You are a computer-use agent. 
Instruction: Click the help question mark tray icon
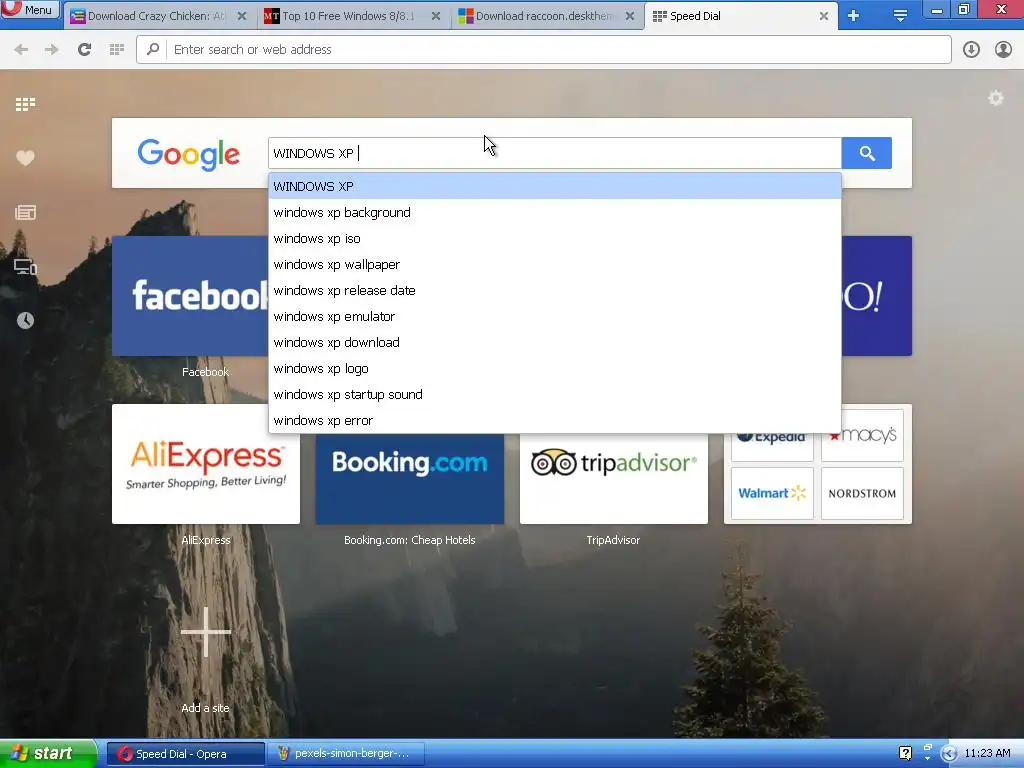pyautogui.click(x=905, y=753)
